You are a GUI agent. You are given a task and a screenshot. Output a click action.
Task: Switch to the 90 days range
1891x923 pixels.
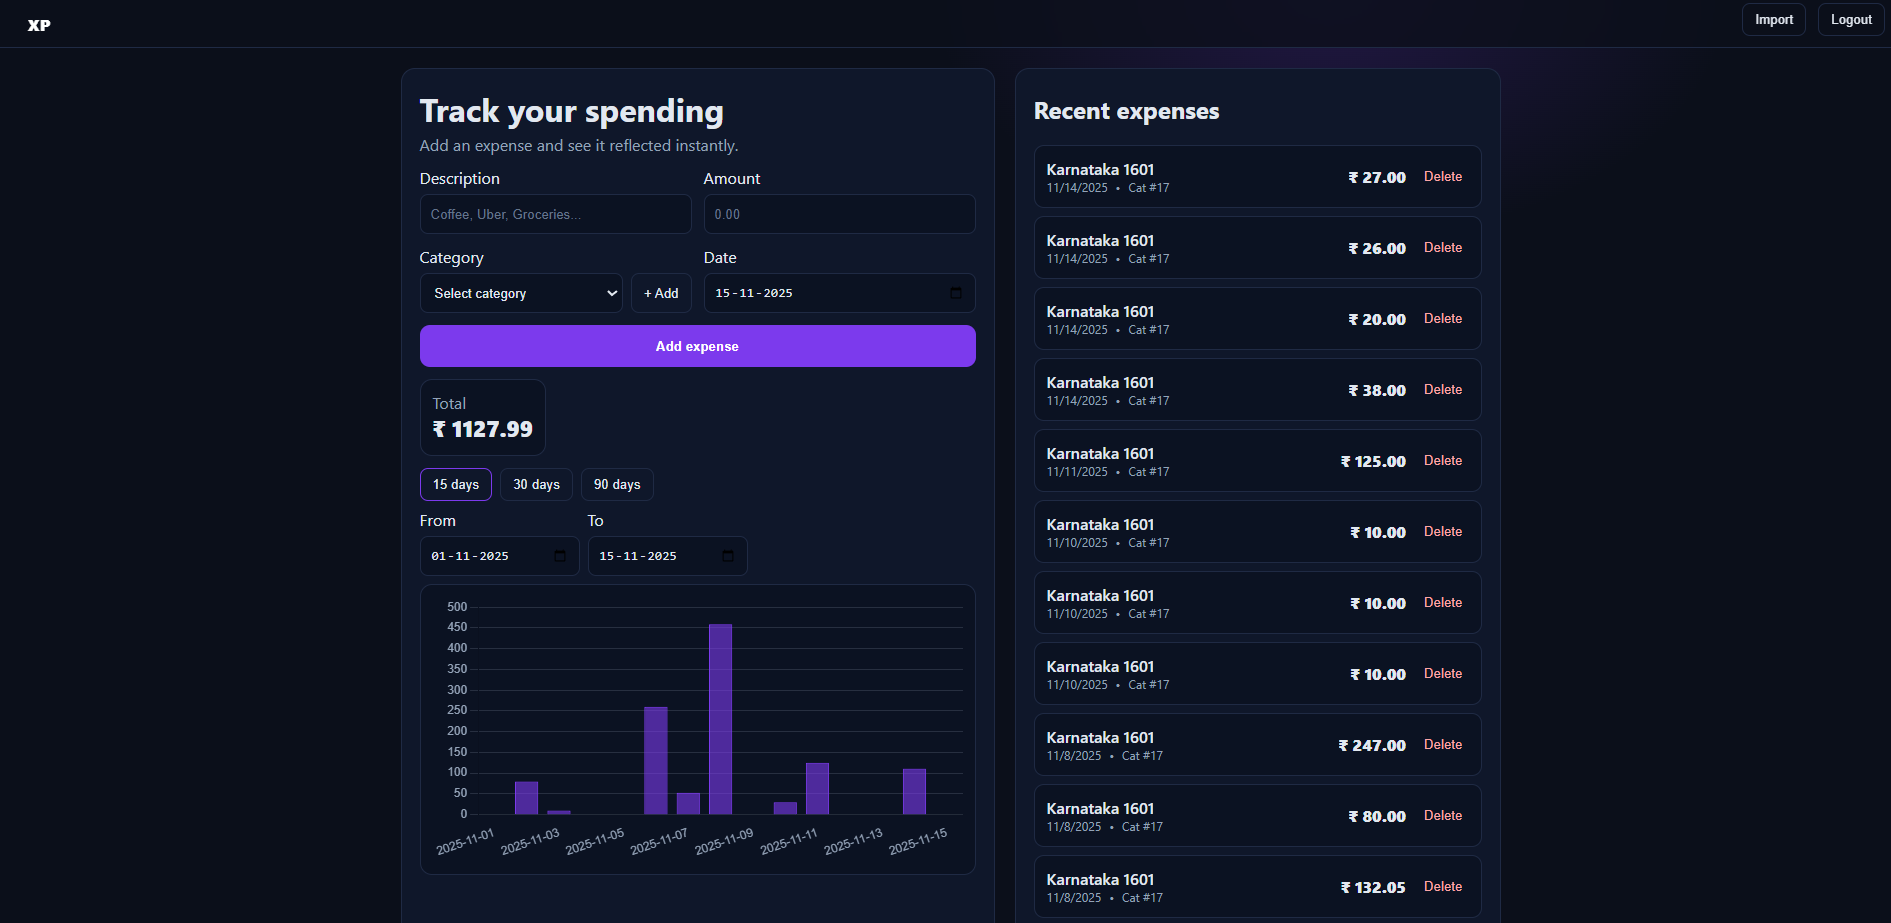click(617, 484)
